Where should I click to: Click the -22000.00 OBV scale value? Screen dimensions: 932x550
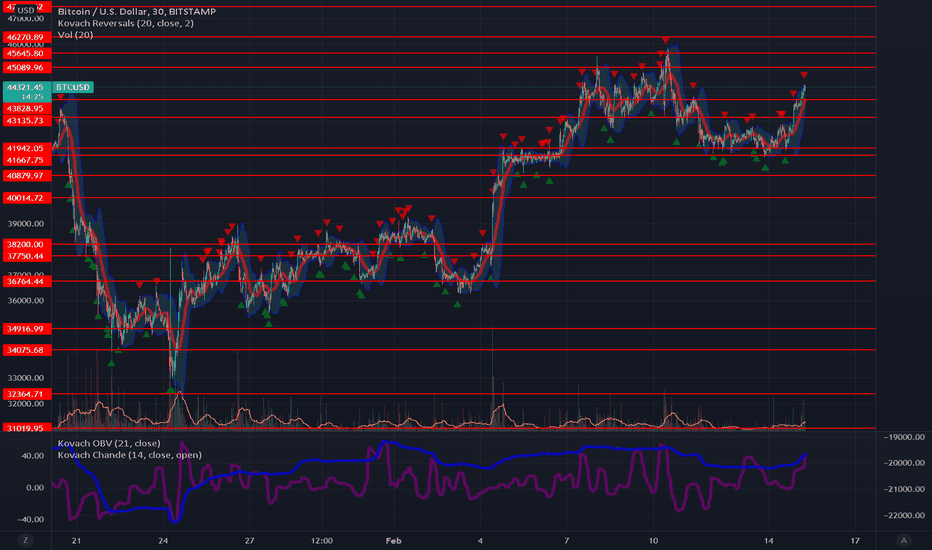click(903, 516)
